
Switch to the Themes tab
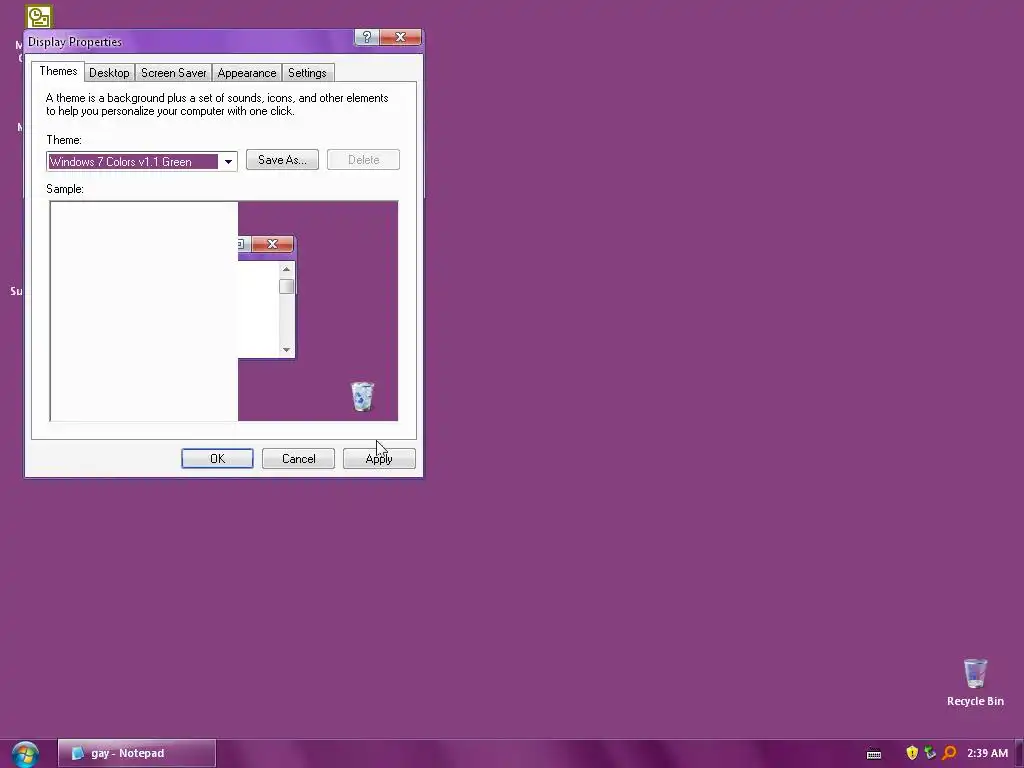[x=58, y=71]
